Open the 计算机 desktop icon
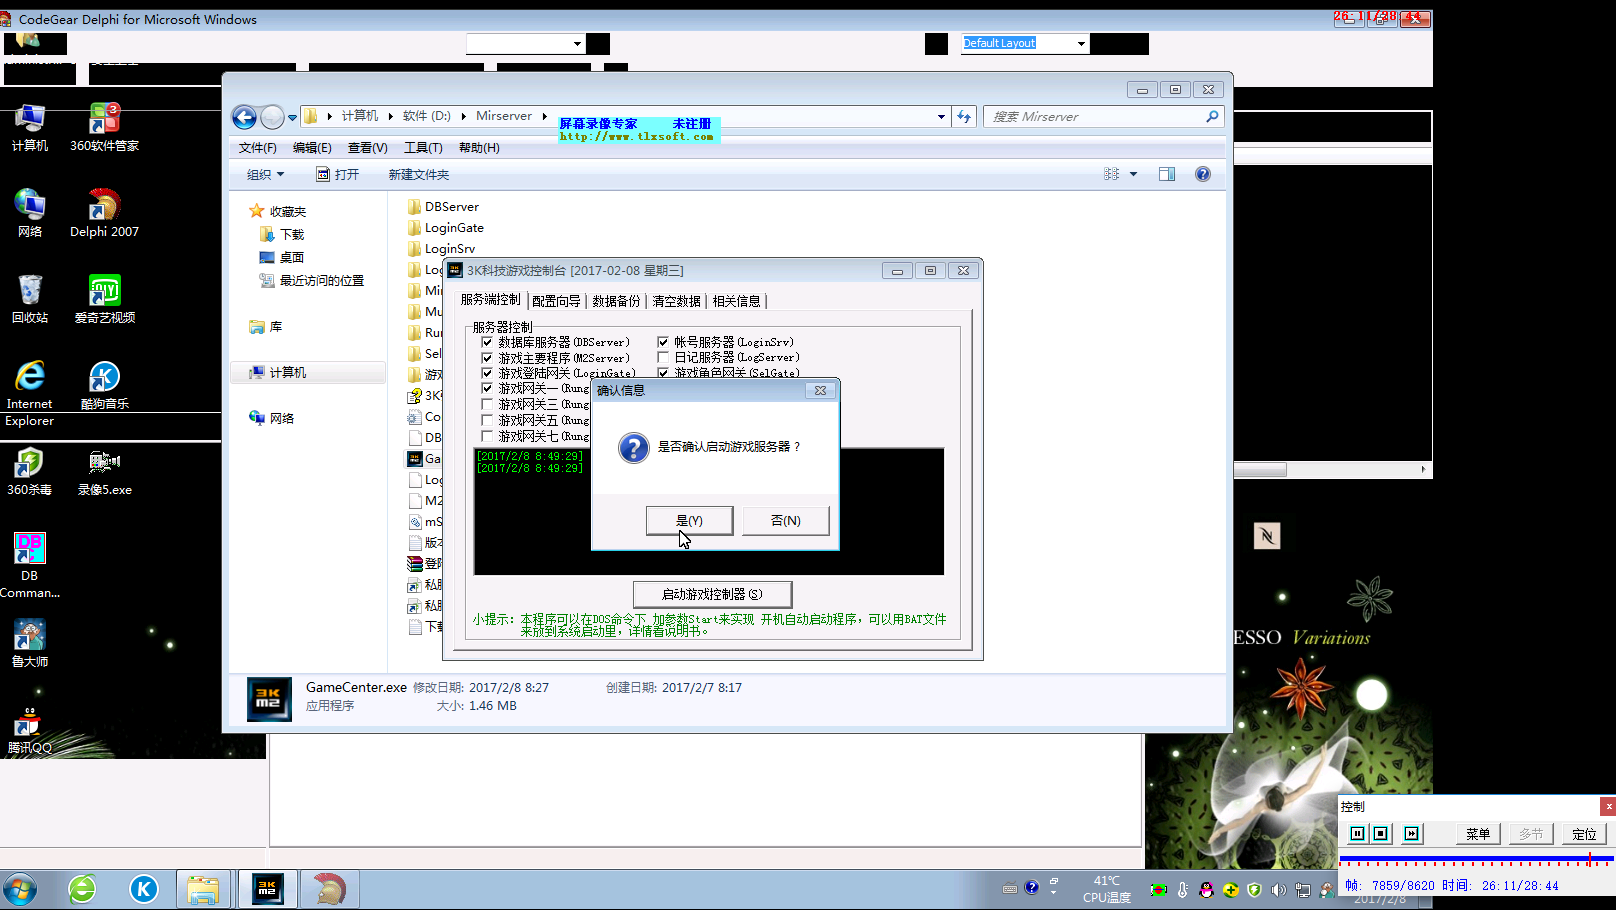This screenshot has width=1616, height=910. click(29, 128)
